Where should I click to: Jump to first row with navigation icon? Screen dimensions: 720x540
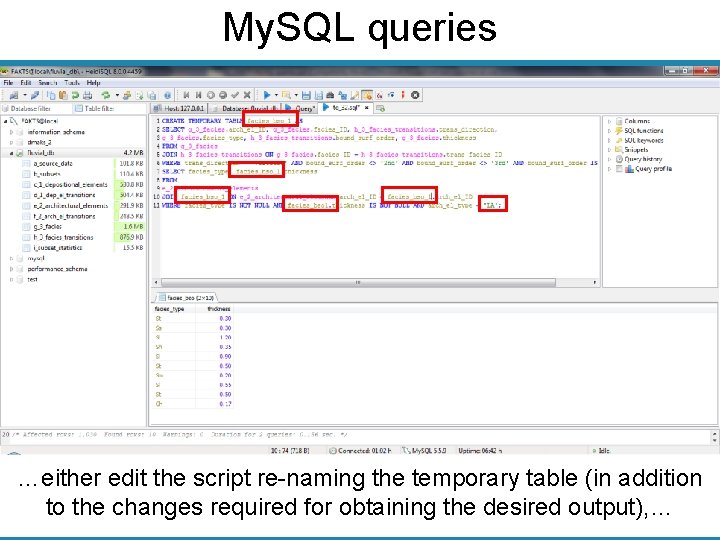pos(186,95)
